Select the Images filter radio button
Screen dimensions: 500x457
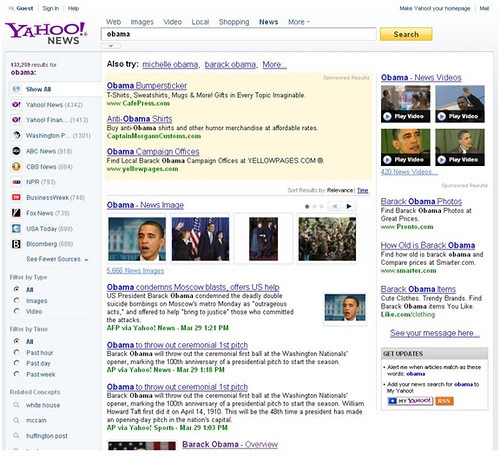pyautogui.click(x=16, y=300)
